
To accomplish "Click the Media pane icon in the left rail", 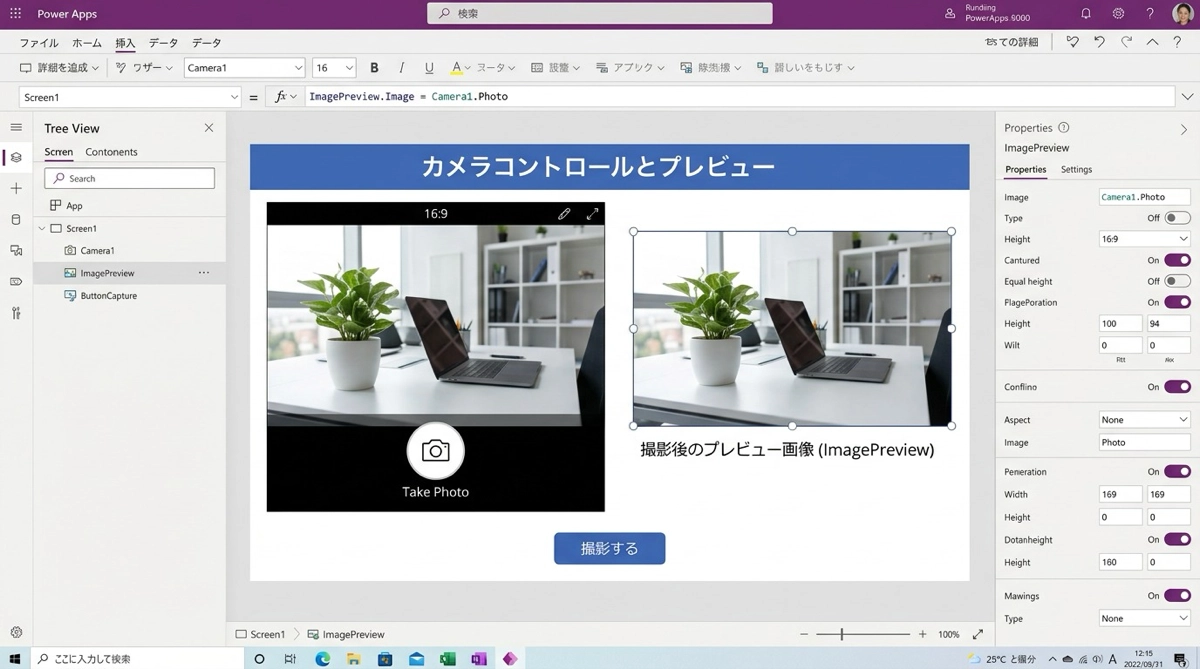I will click(x=15, y=250).
